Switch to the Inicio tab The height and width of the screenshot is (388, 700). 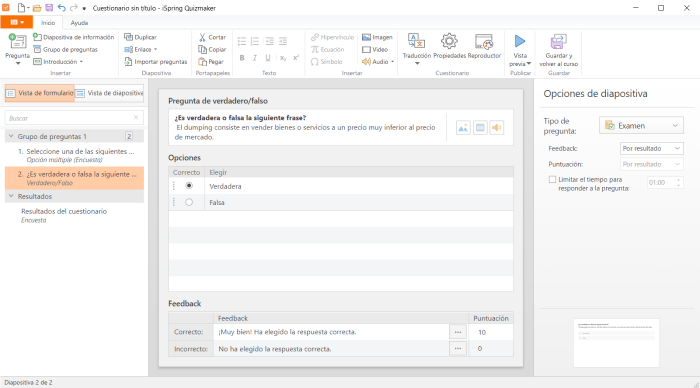coord(48,23)
